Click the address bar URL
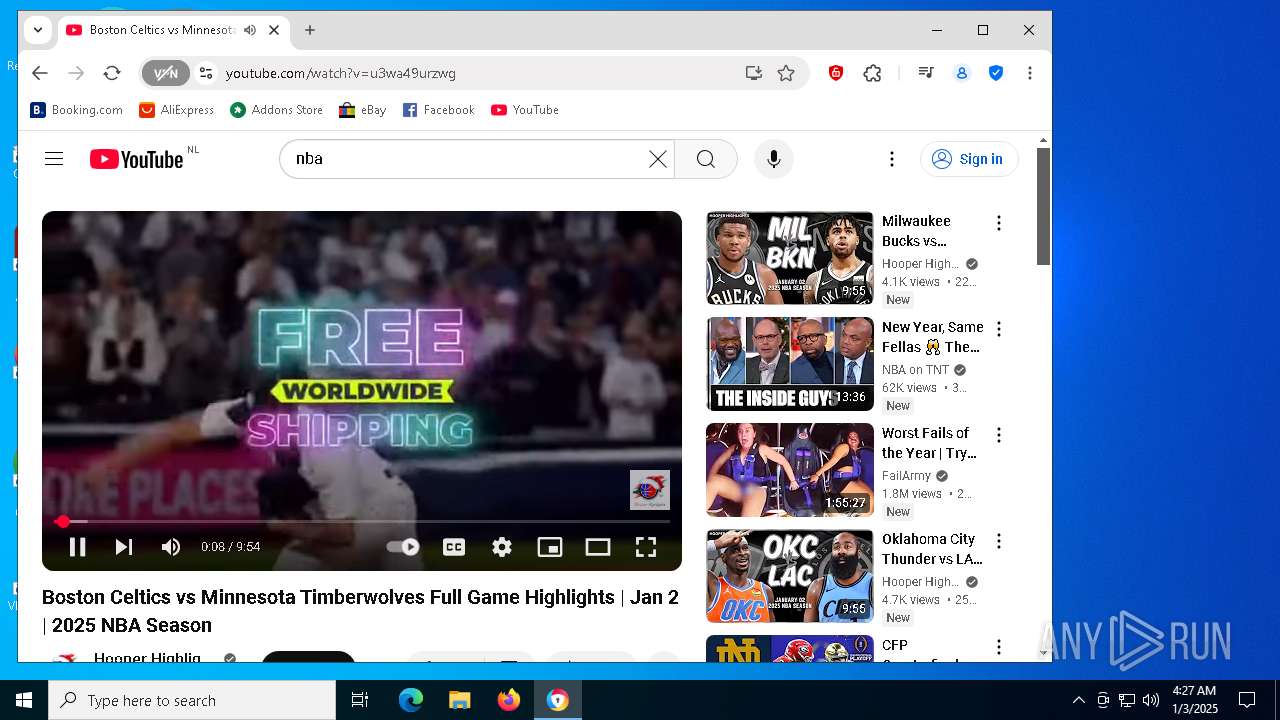 (341, 73)
